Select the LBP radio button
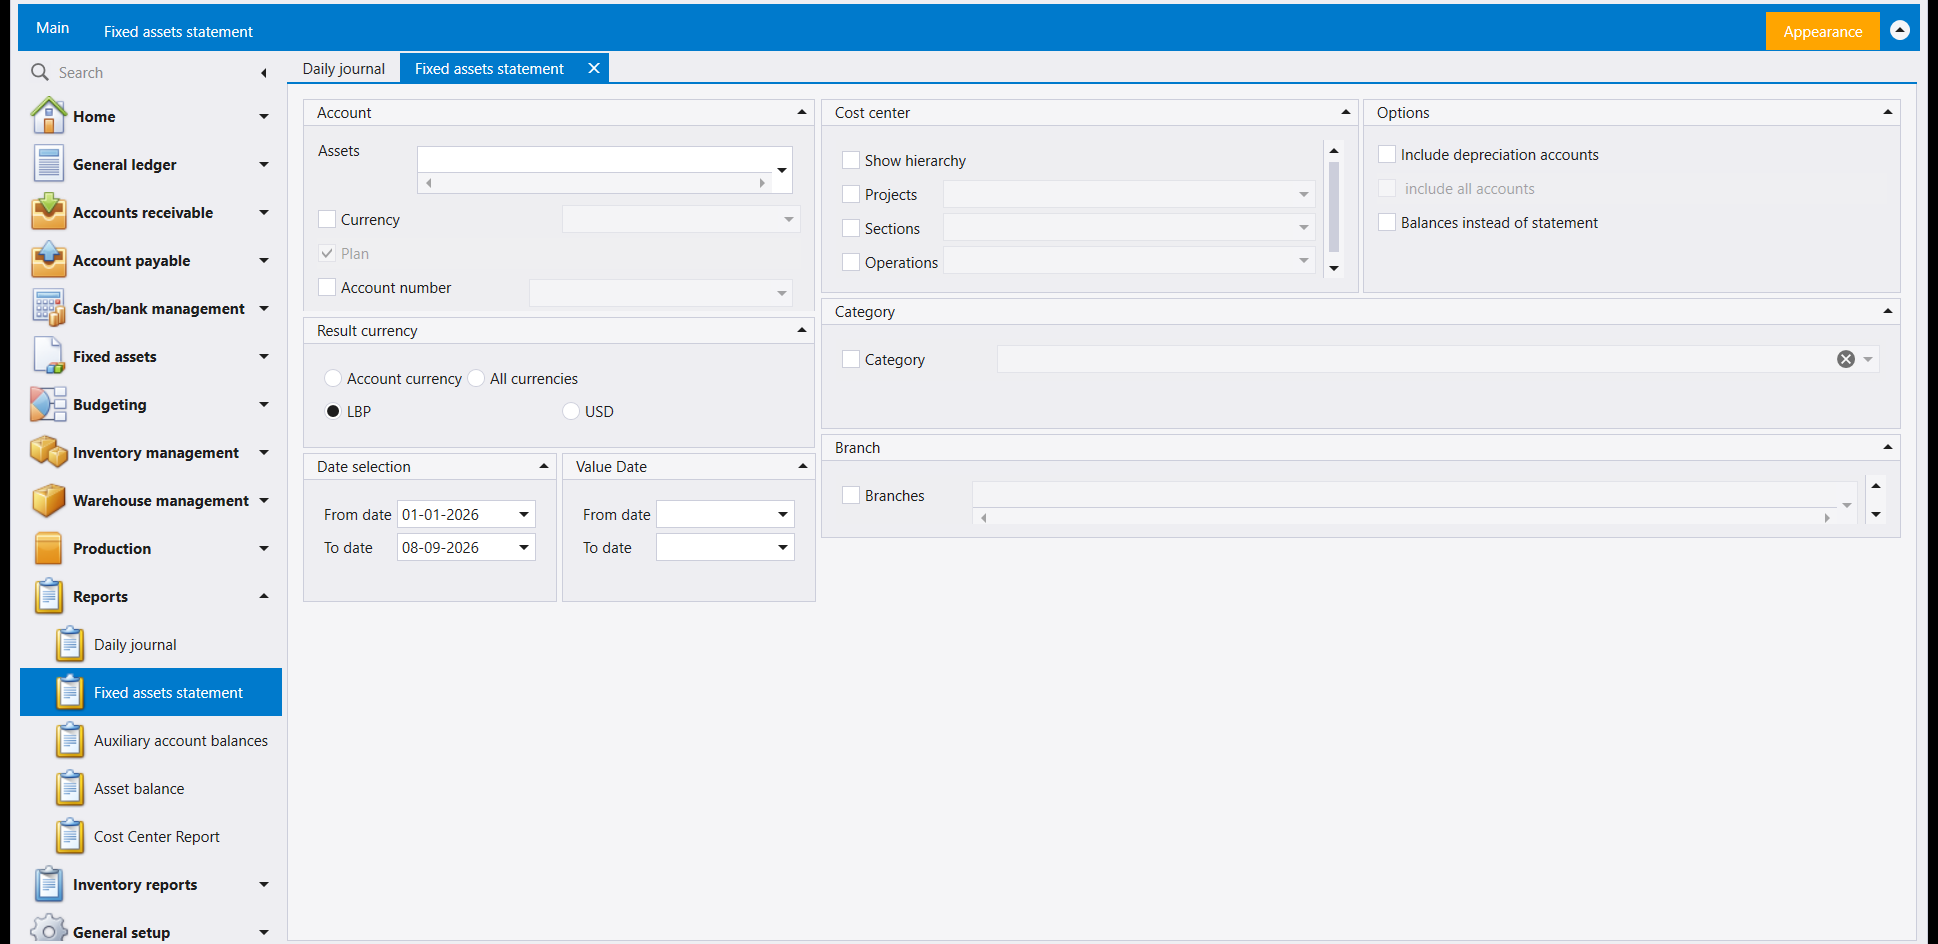The image size is (1938, 944). pos(333,411)
